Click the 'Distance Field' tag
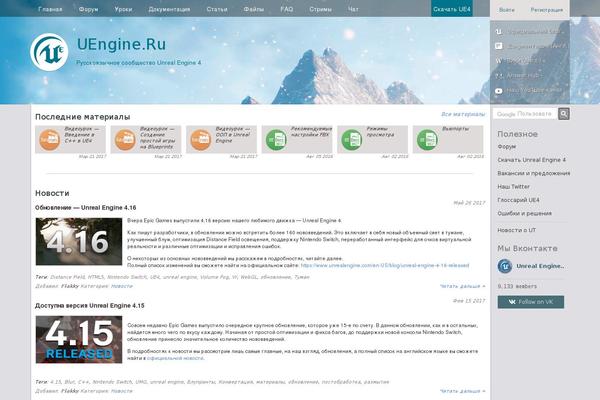Screen dimensions: 600x400 coord(67,277)
